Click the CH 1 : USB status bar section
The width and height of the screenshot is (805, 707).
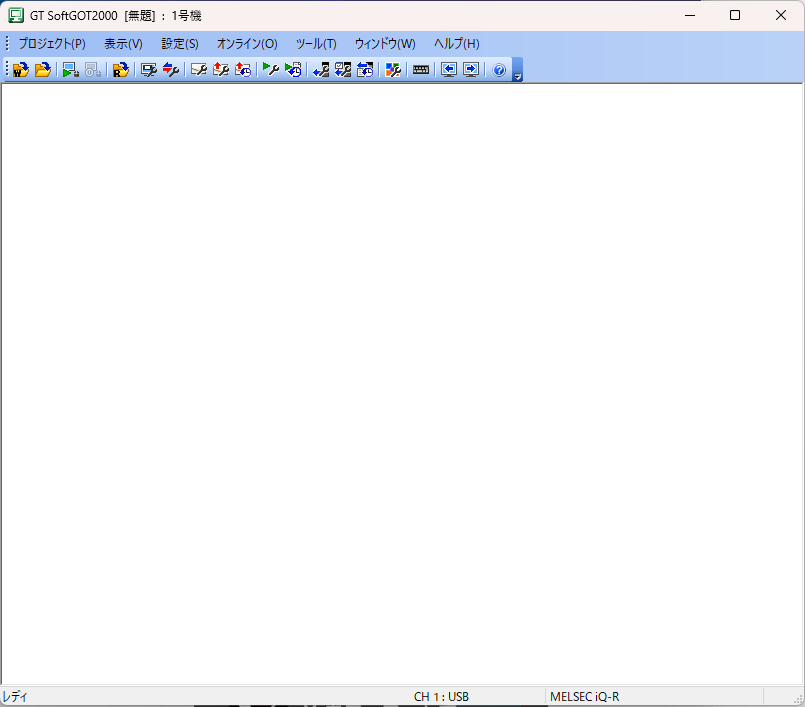(x=441, y=696)
